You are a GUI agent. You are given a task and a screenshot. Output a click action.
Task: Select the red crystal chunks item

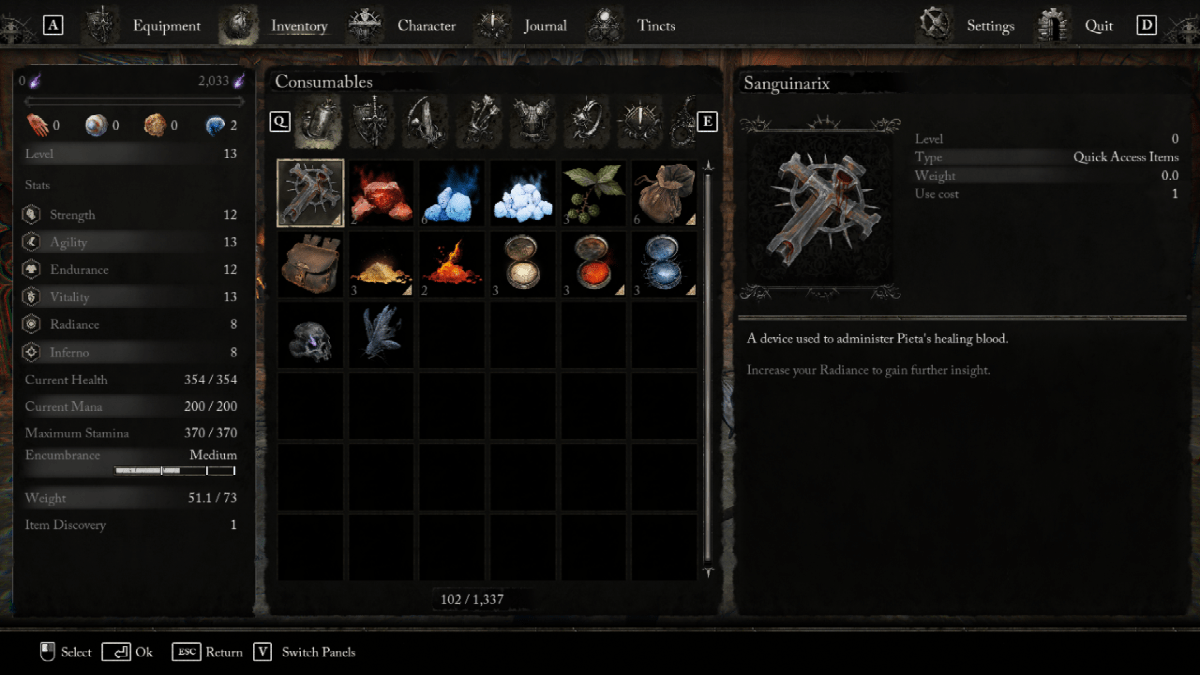coord(381,193)
